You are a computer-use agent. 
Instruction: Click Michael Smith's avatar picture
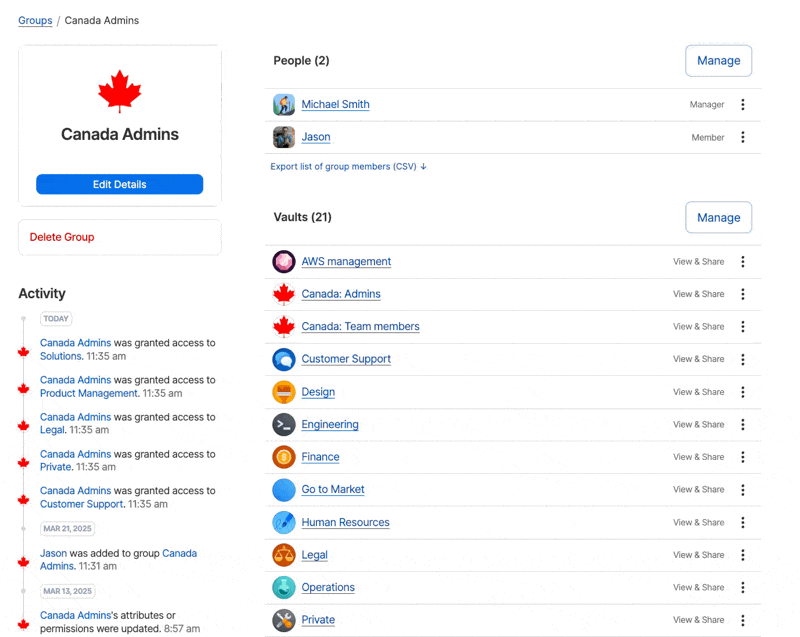(x=284, y=104)
